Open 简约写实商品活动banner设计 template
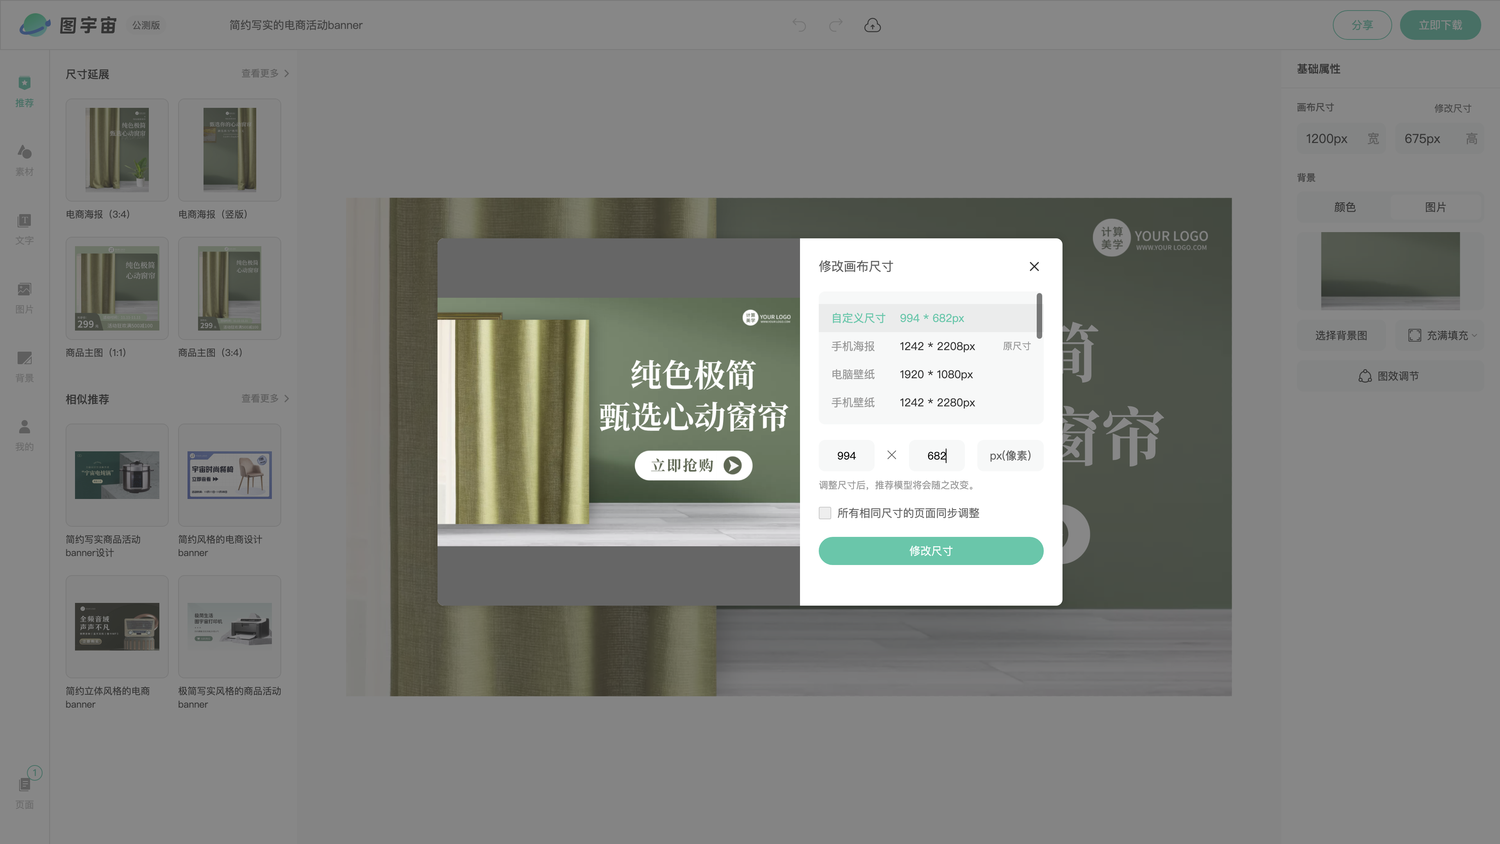Viewport: 1500px width, 844px height. (x=117, y=475)
